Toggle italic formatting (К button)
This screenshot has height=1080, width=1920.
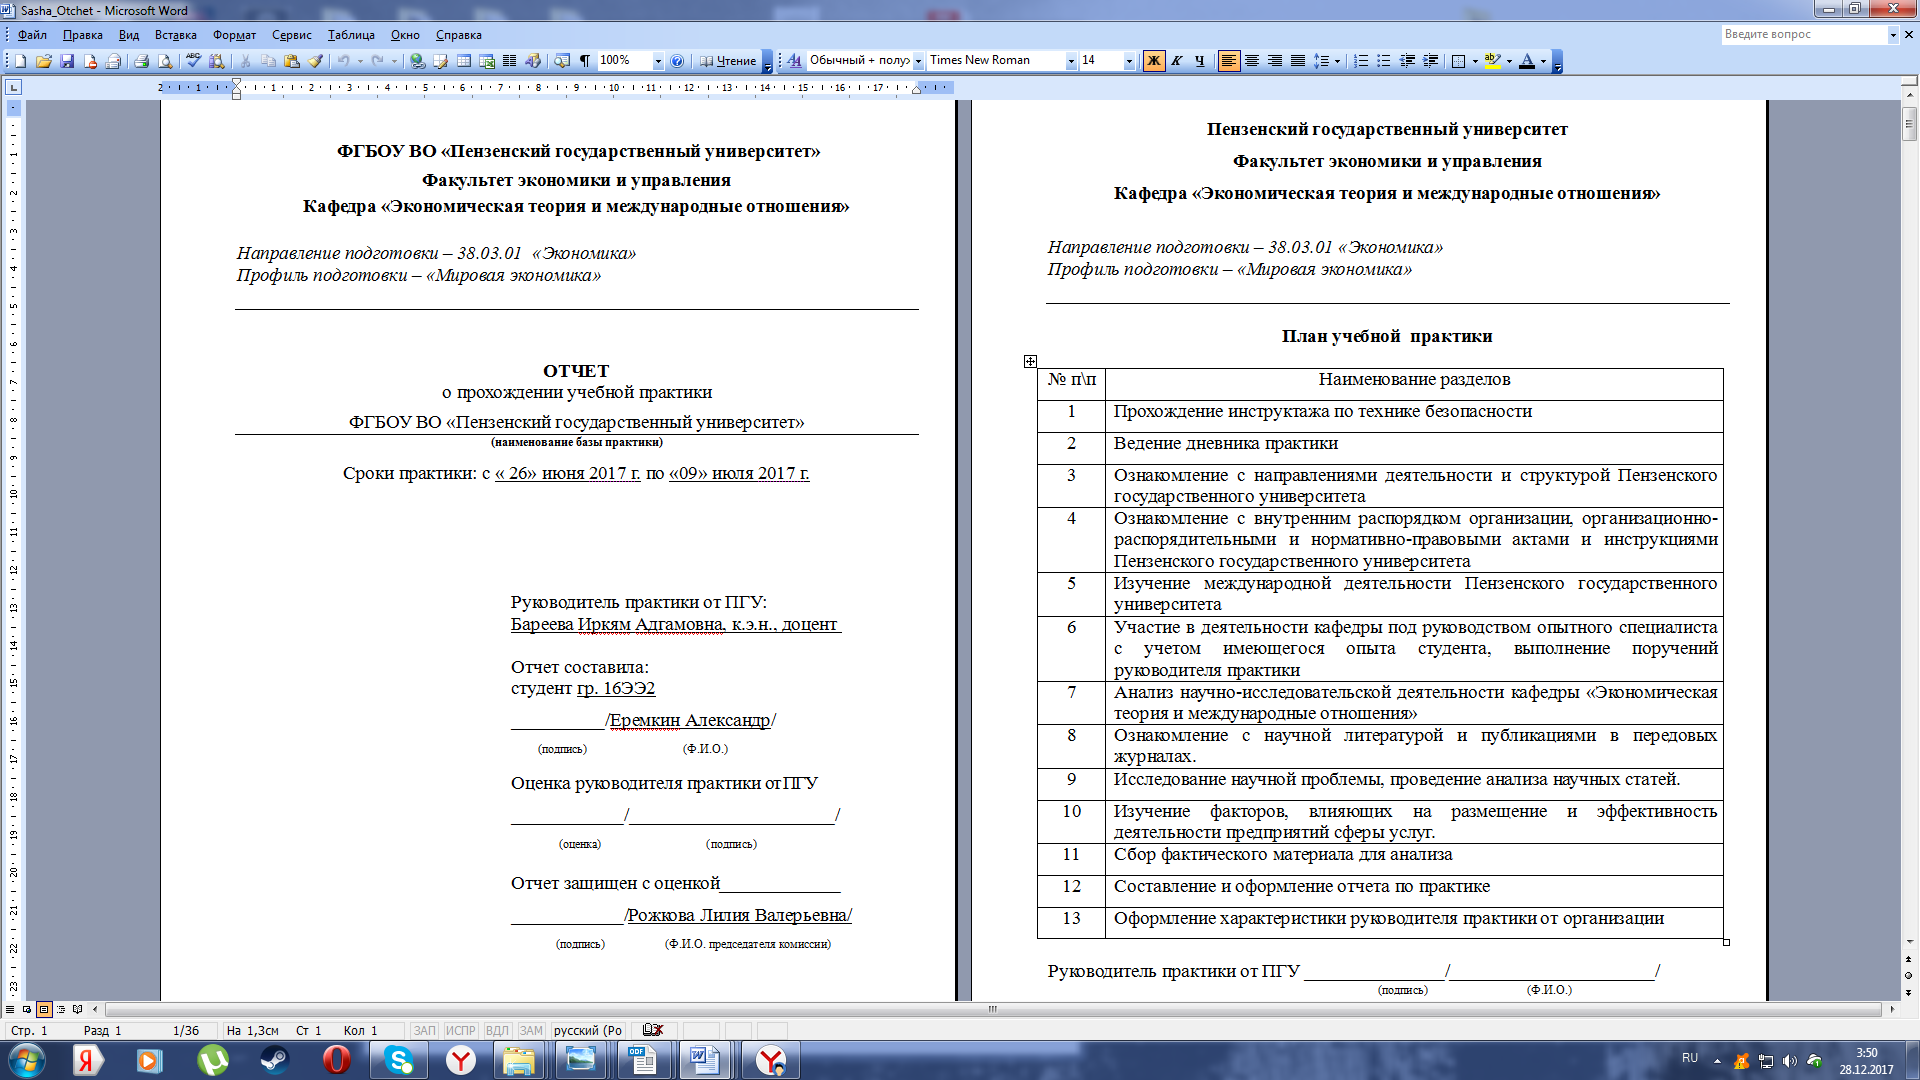click(x=1177, y=61)
